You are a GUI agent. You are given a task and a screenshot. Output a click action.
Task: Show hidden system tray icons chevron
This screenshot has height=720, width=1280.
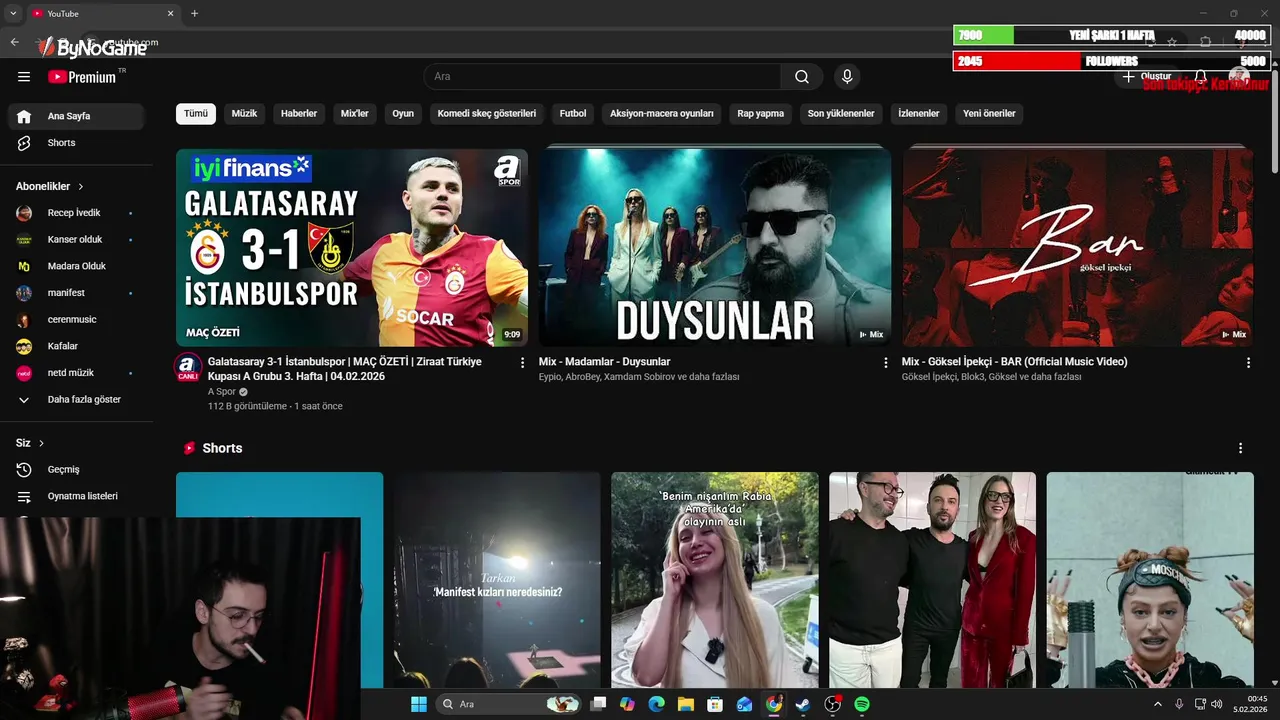pyautogui.click(x=1158, y=704)
